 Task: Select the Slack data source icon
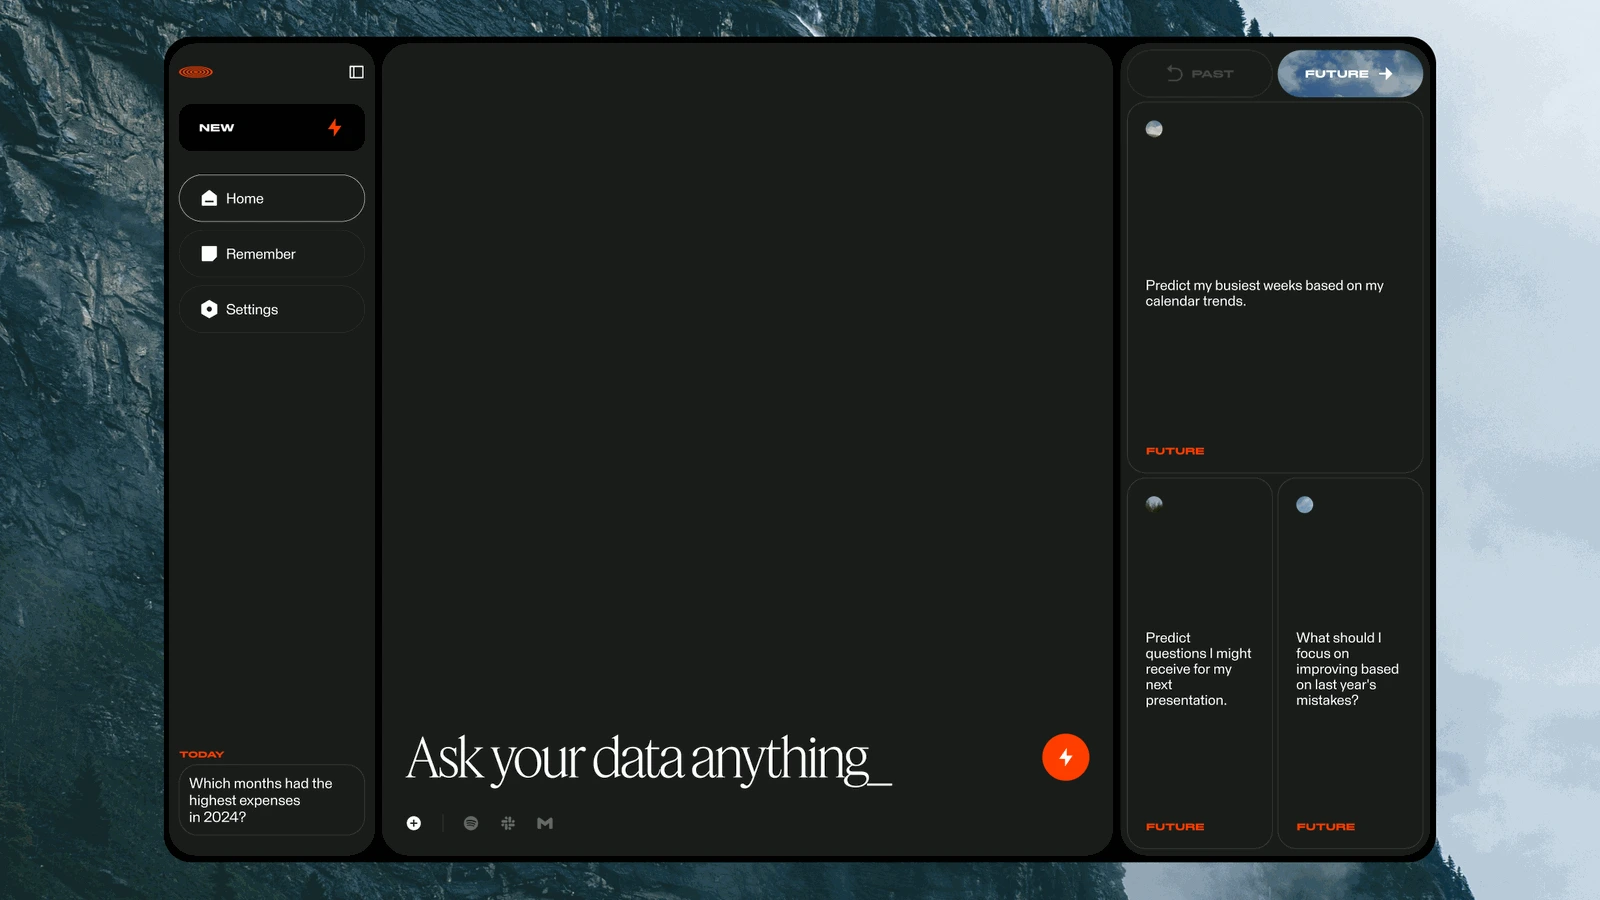[x=508, y=823]
